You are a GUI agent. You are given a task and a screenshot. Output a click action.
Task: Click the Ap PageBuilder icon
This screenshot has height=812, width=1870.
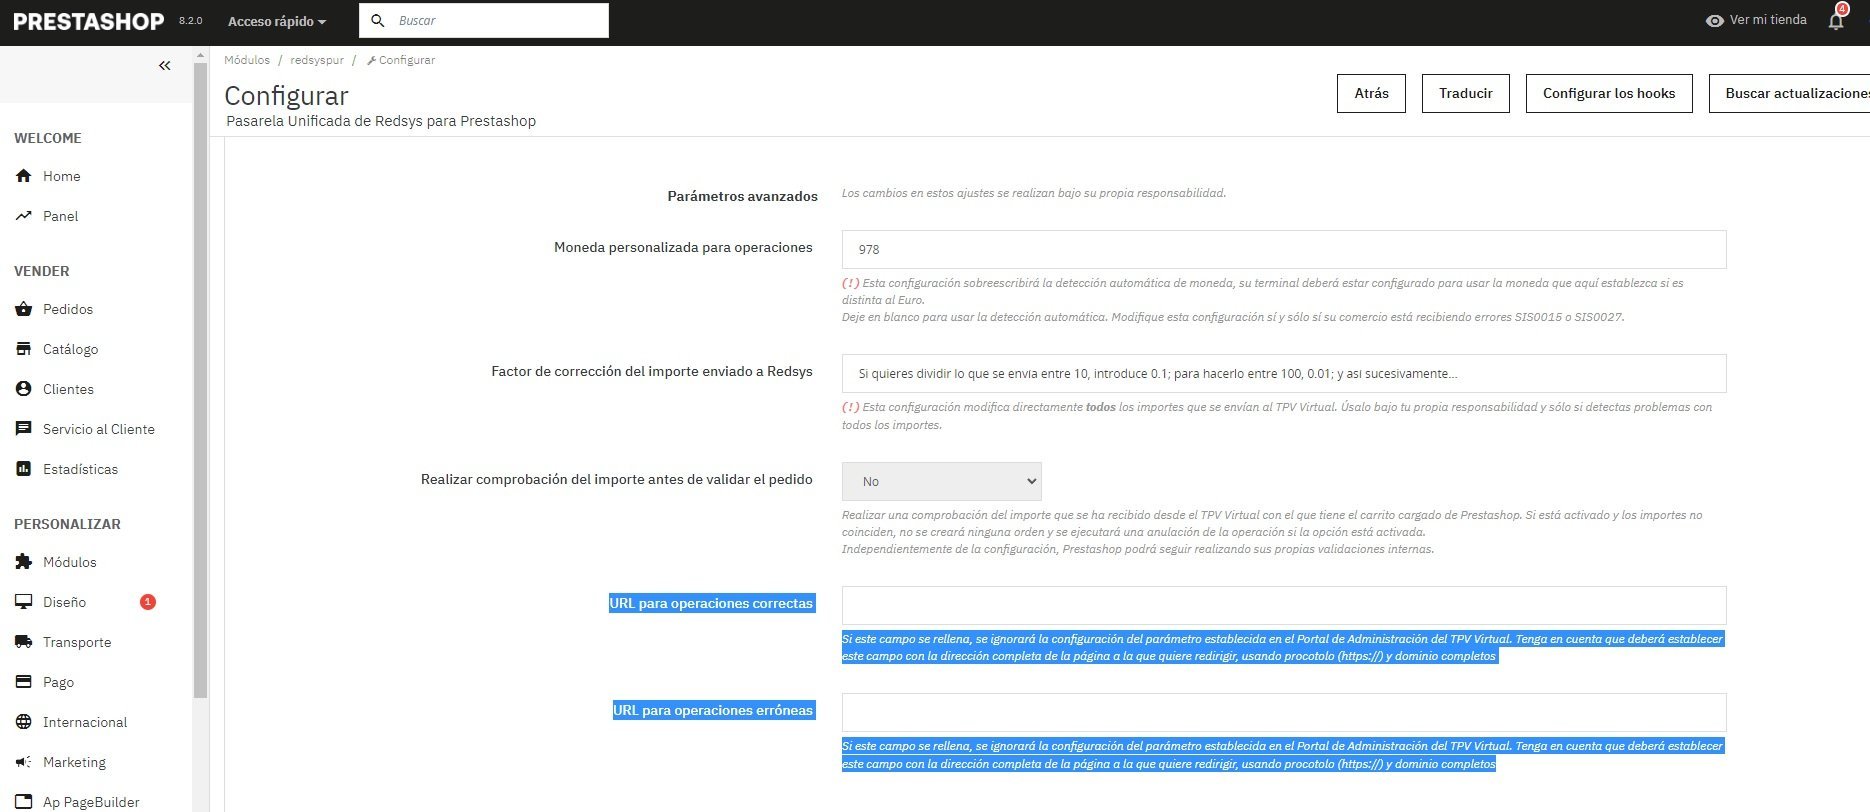click(x=24, y=802)
